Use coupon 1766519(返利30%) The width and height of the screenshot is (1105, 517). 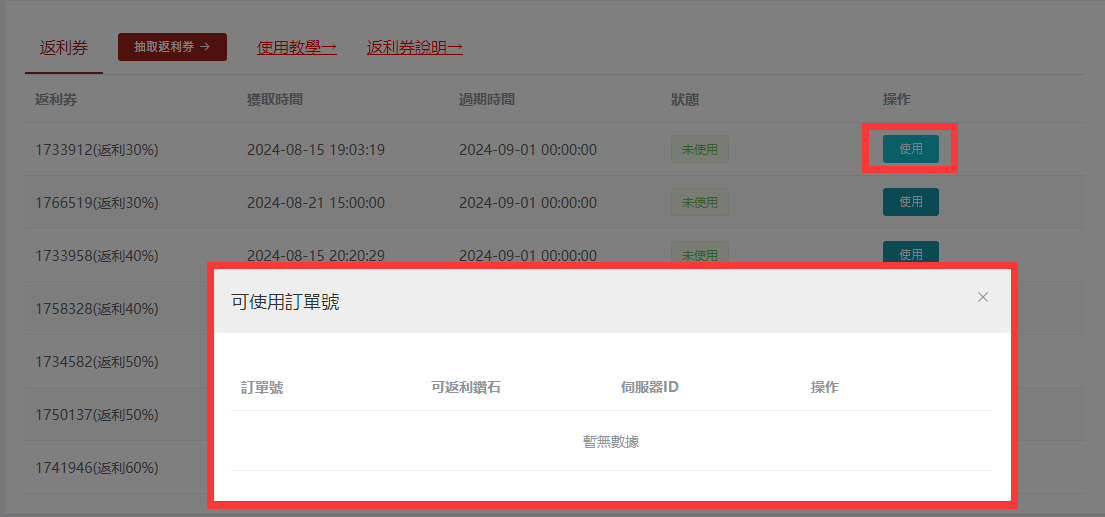pos(910,202)
